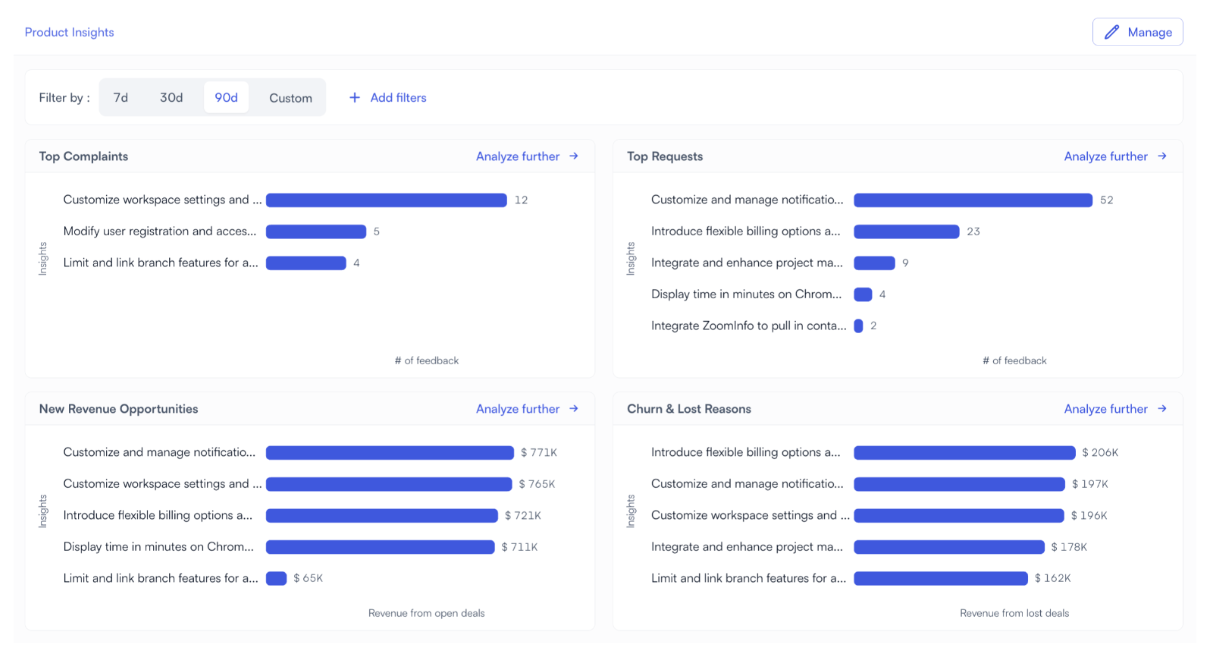Click the churn bar showing $162K
The height and width of the screenshot is (652, 1226).
[x=941, y=578]
